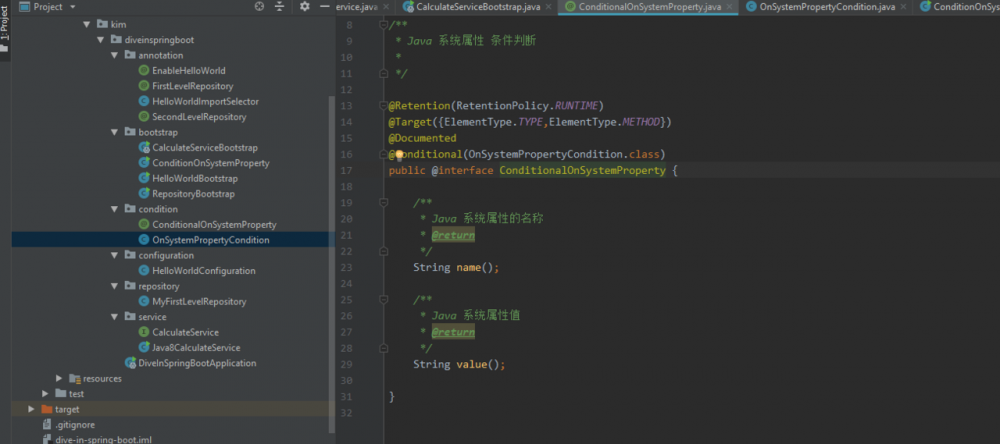Screen dimensions: 1000x444
Task: Close the CalculateServiceBootstrap.java tab
Action: coord(548,7)
